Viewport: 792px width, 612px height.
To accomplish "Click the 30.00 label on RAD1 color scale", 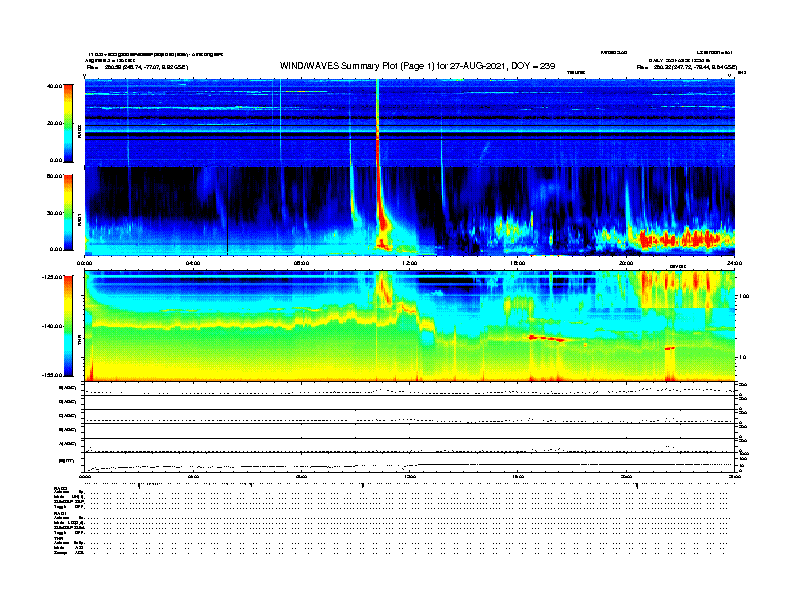I will coord(54,213).
